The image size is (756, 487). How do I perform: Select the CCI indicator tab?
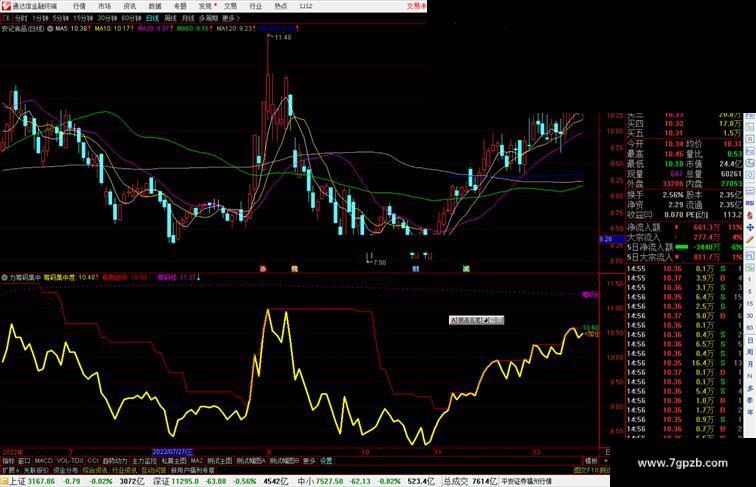tap(93, 461)
